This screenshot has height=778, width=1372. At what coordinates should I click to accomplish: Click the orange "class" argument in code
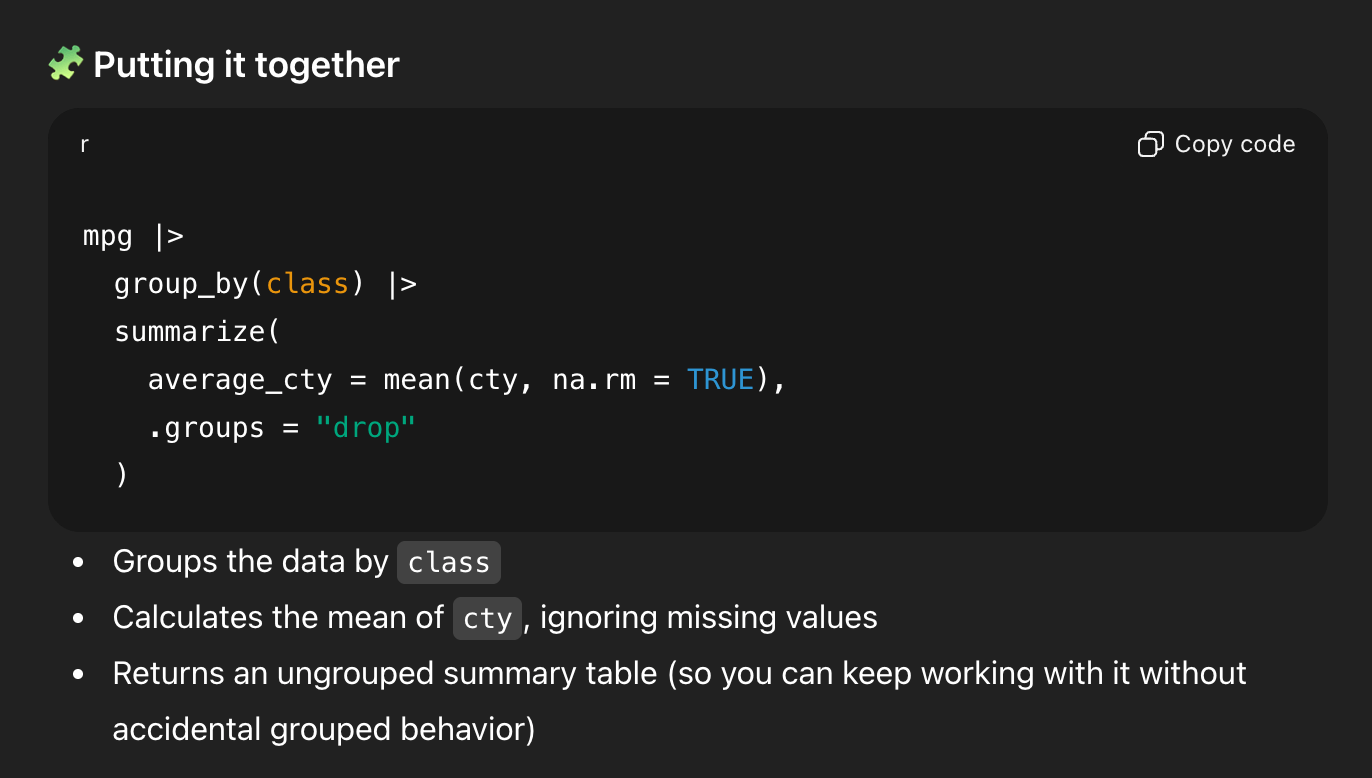click(307, 285)
